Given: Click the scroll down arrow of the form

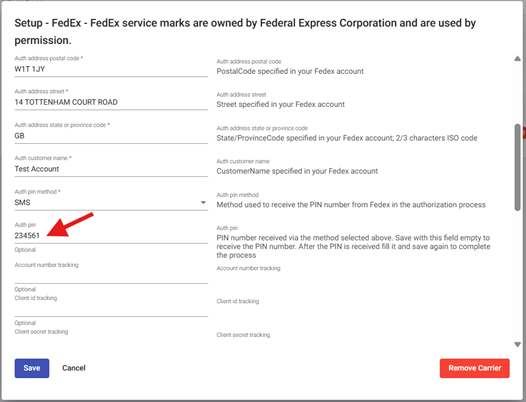Looking at the screenshot, I should pos(517,345).
